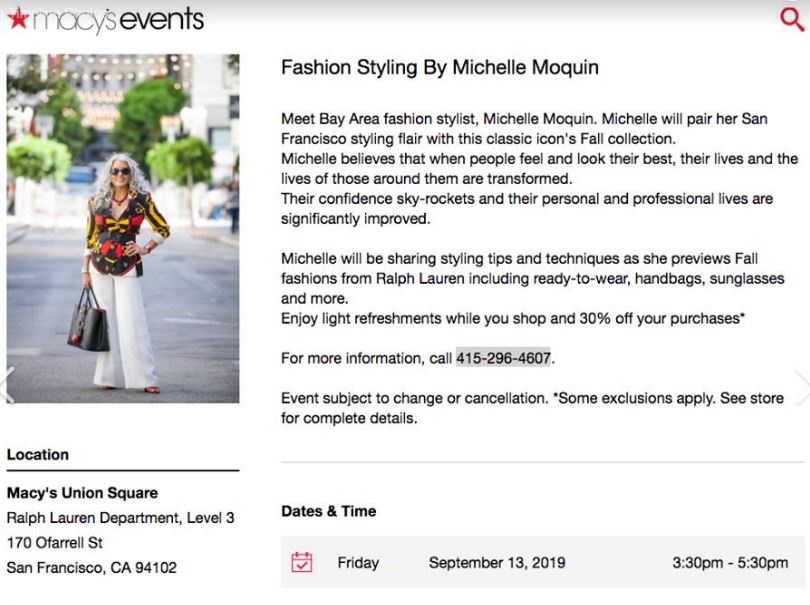Click the San Francisco, CA 94102 line

92,568
